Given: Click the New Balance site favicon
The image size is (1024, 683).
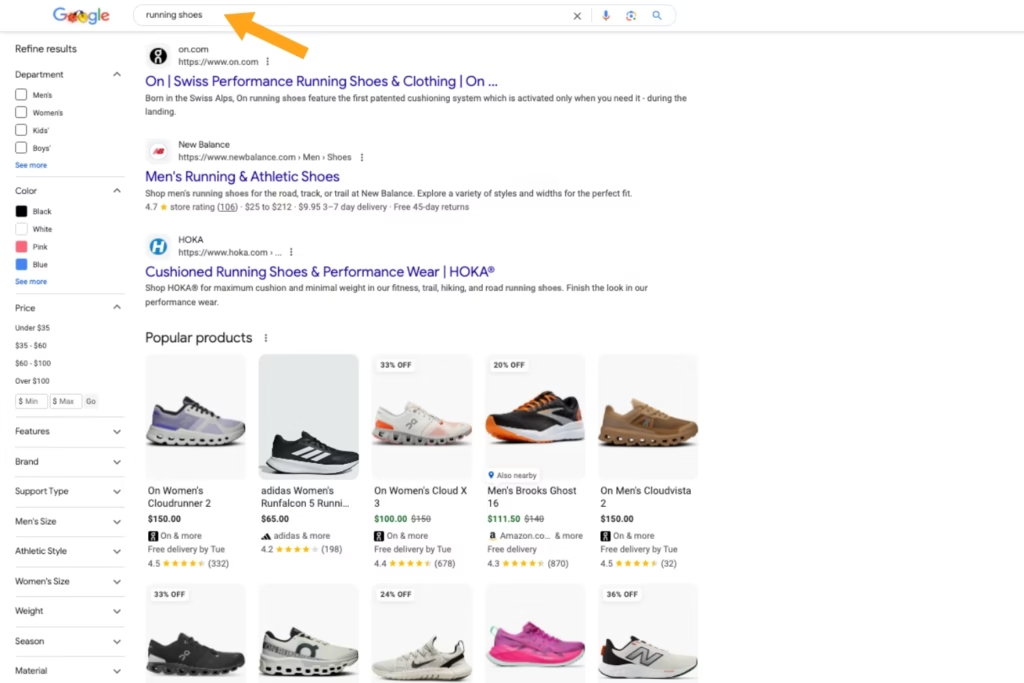Looking at the screenshot, I should 158,151.
